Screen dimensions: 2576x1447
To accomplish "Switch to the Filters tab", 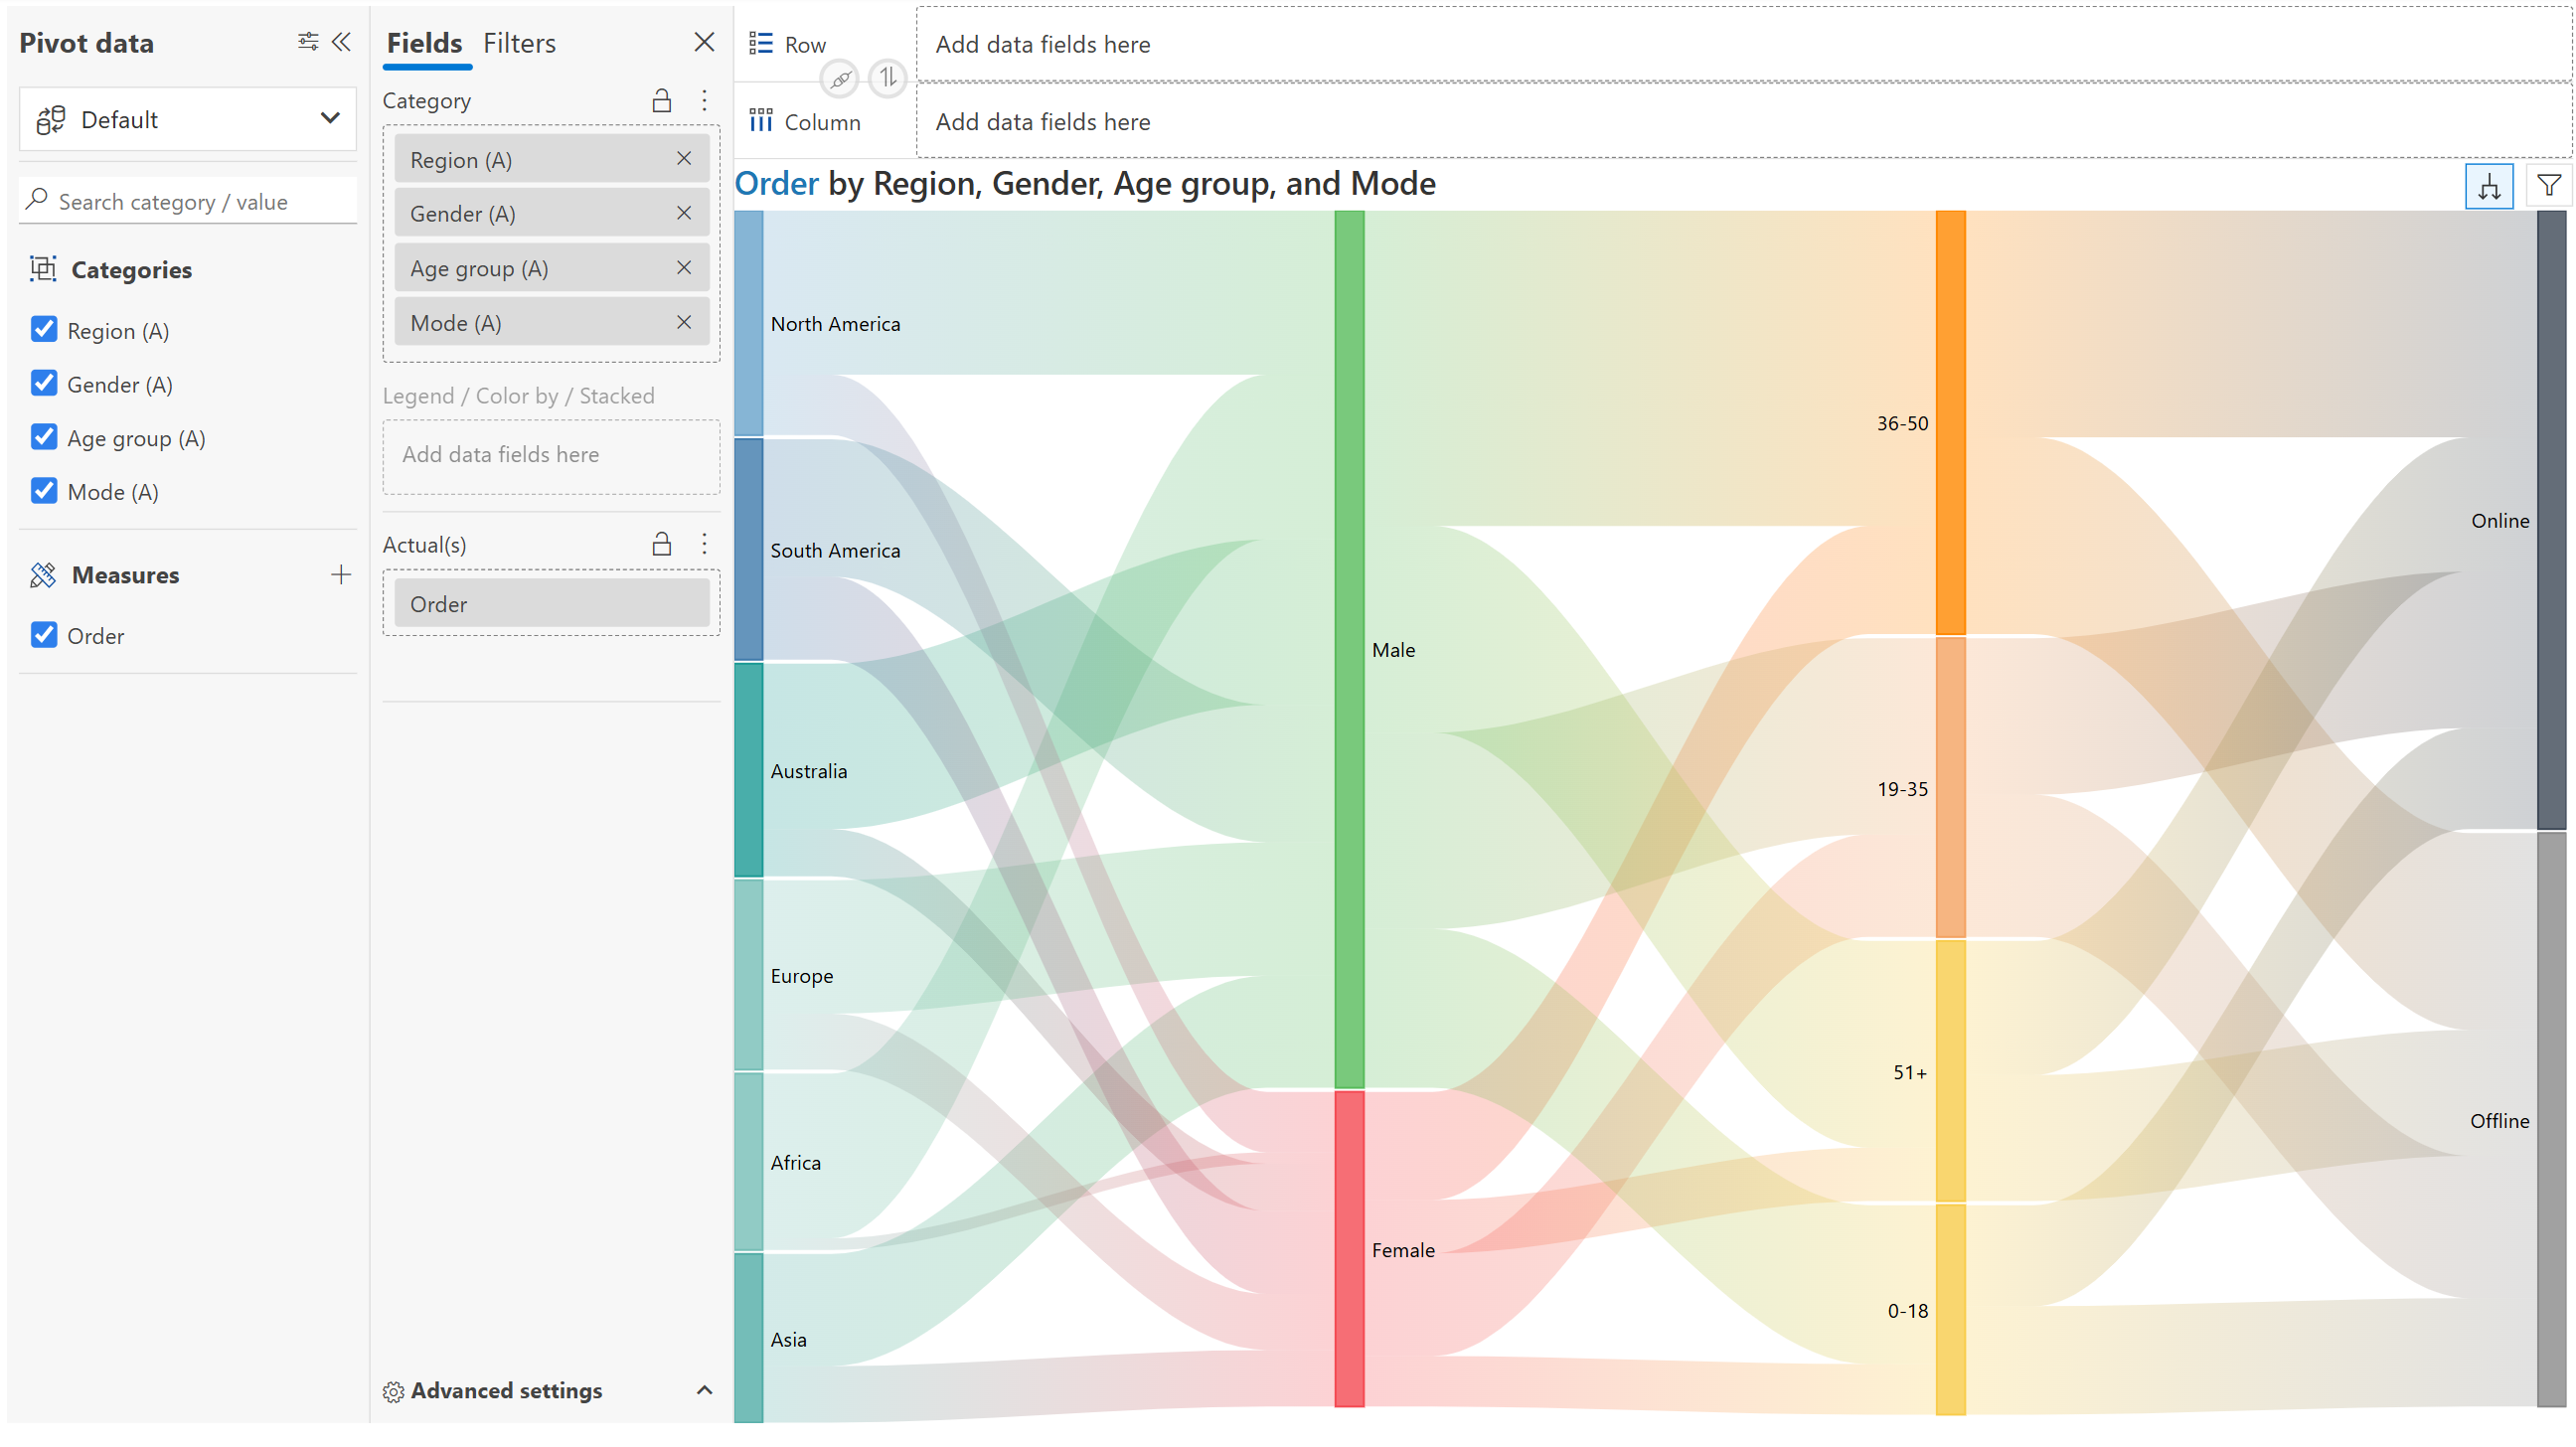I will (x=519, y=43).
